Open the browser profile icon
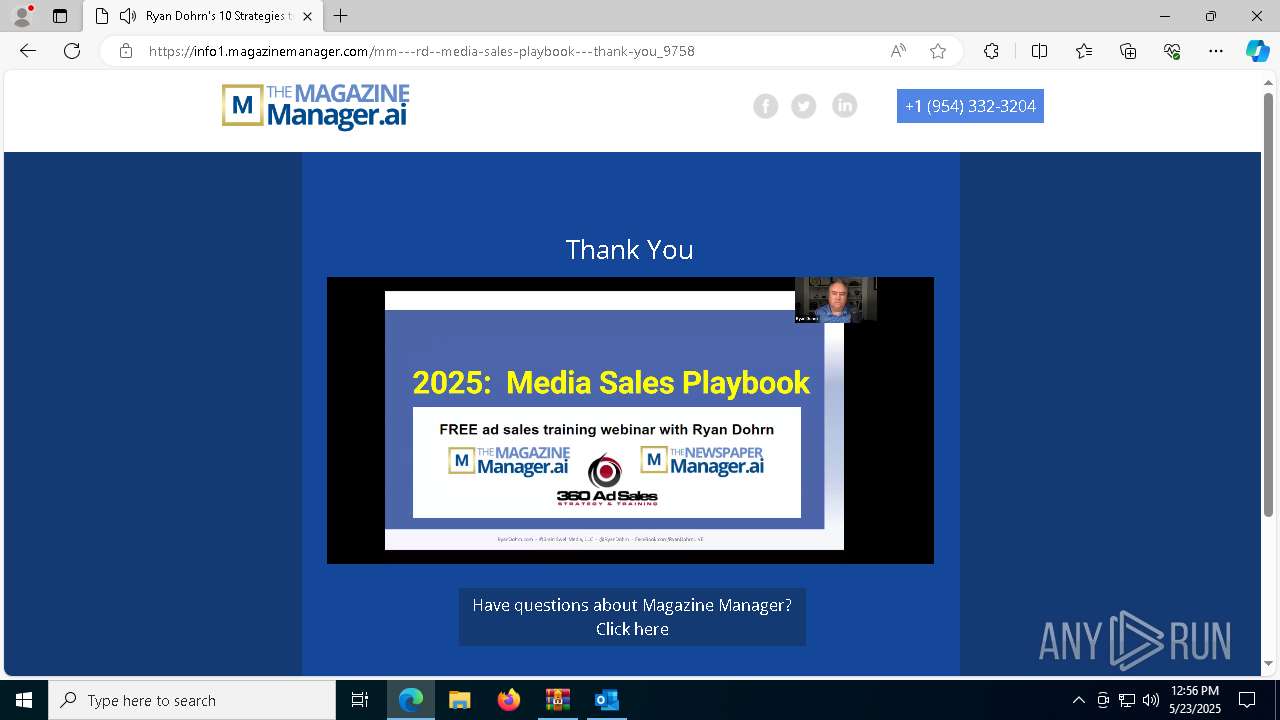 pos(21,16)
